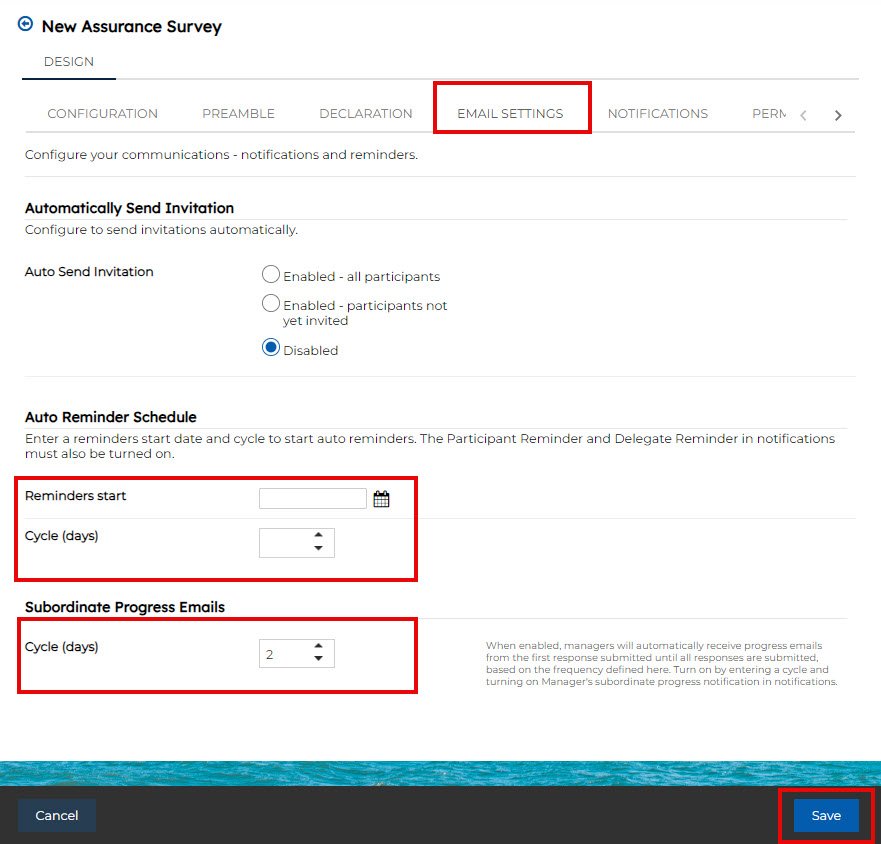
Task: Decrease the Auto Reminder cycle days
Action: point(318,549)
